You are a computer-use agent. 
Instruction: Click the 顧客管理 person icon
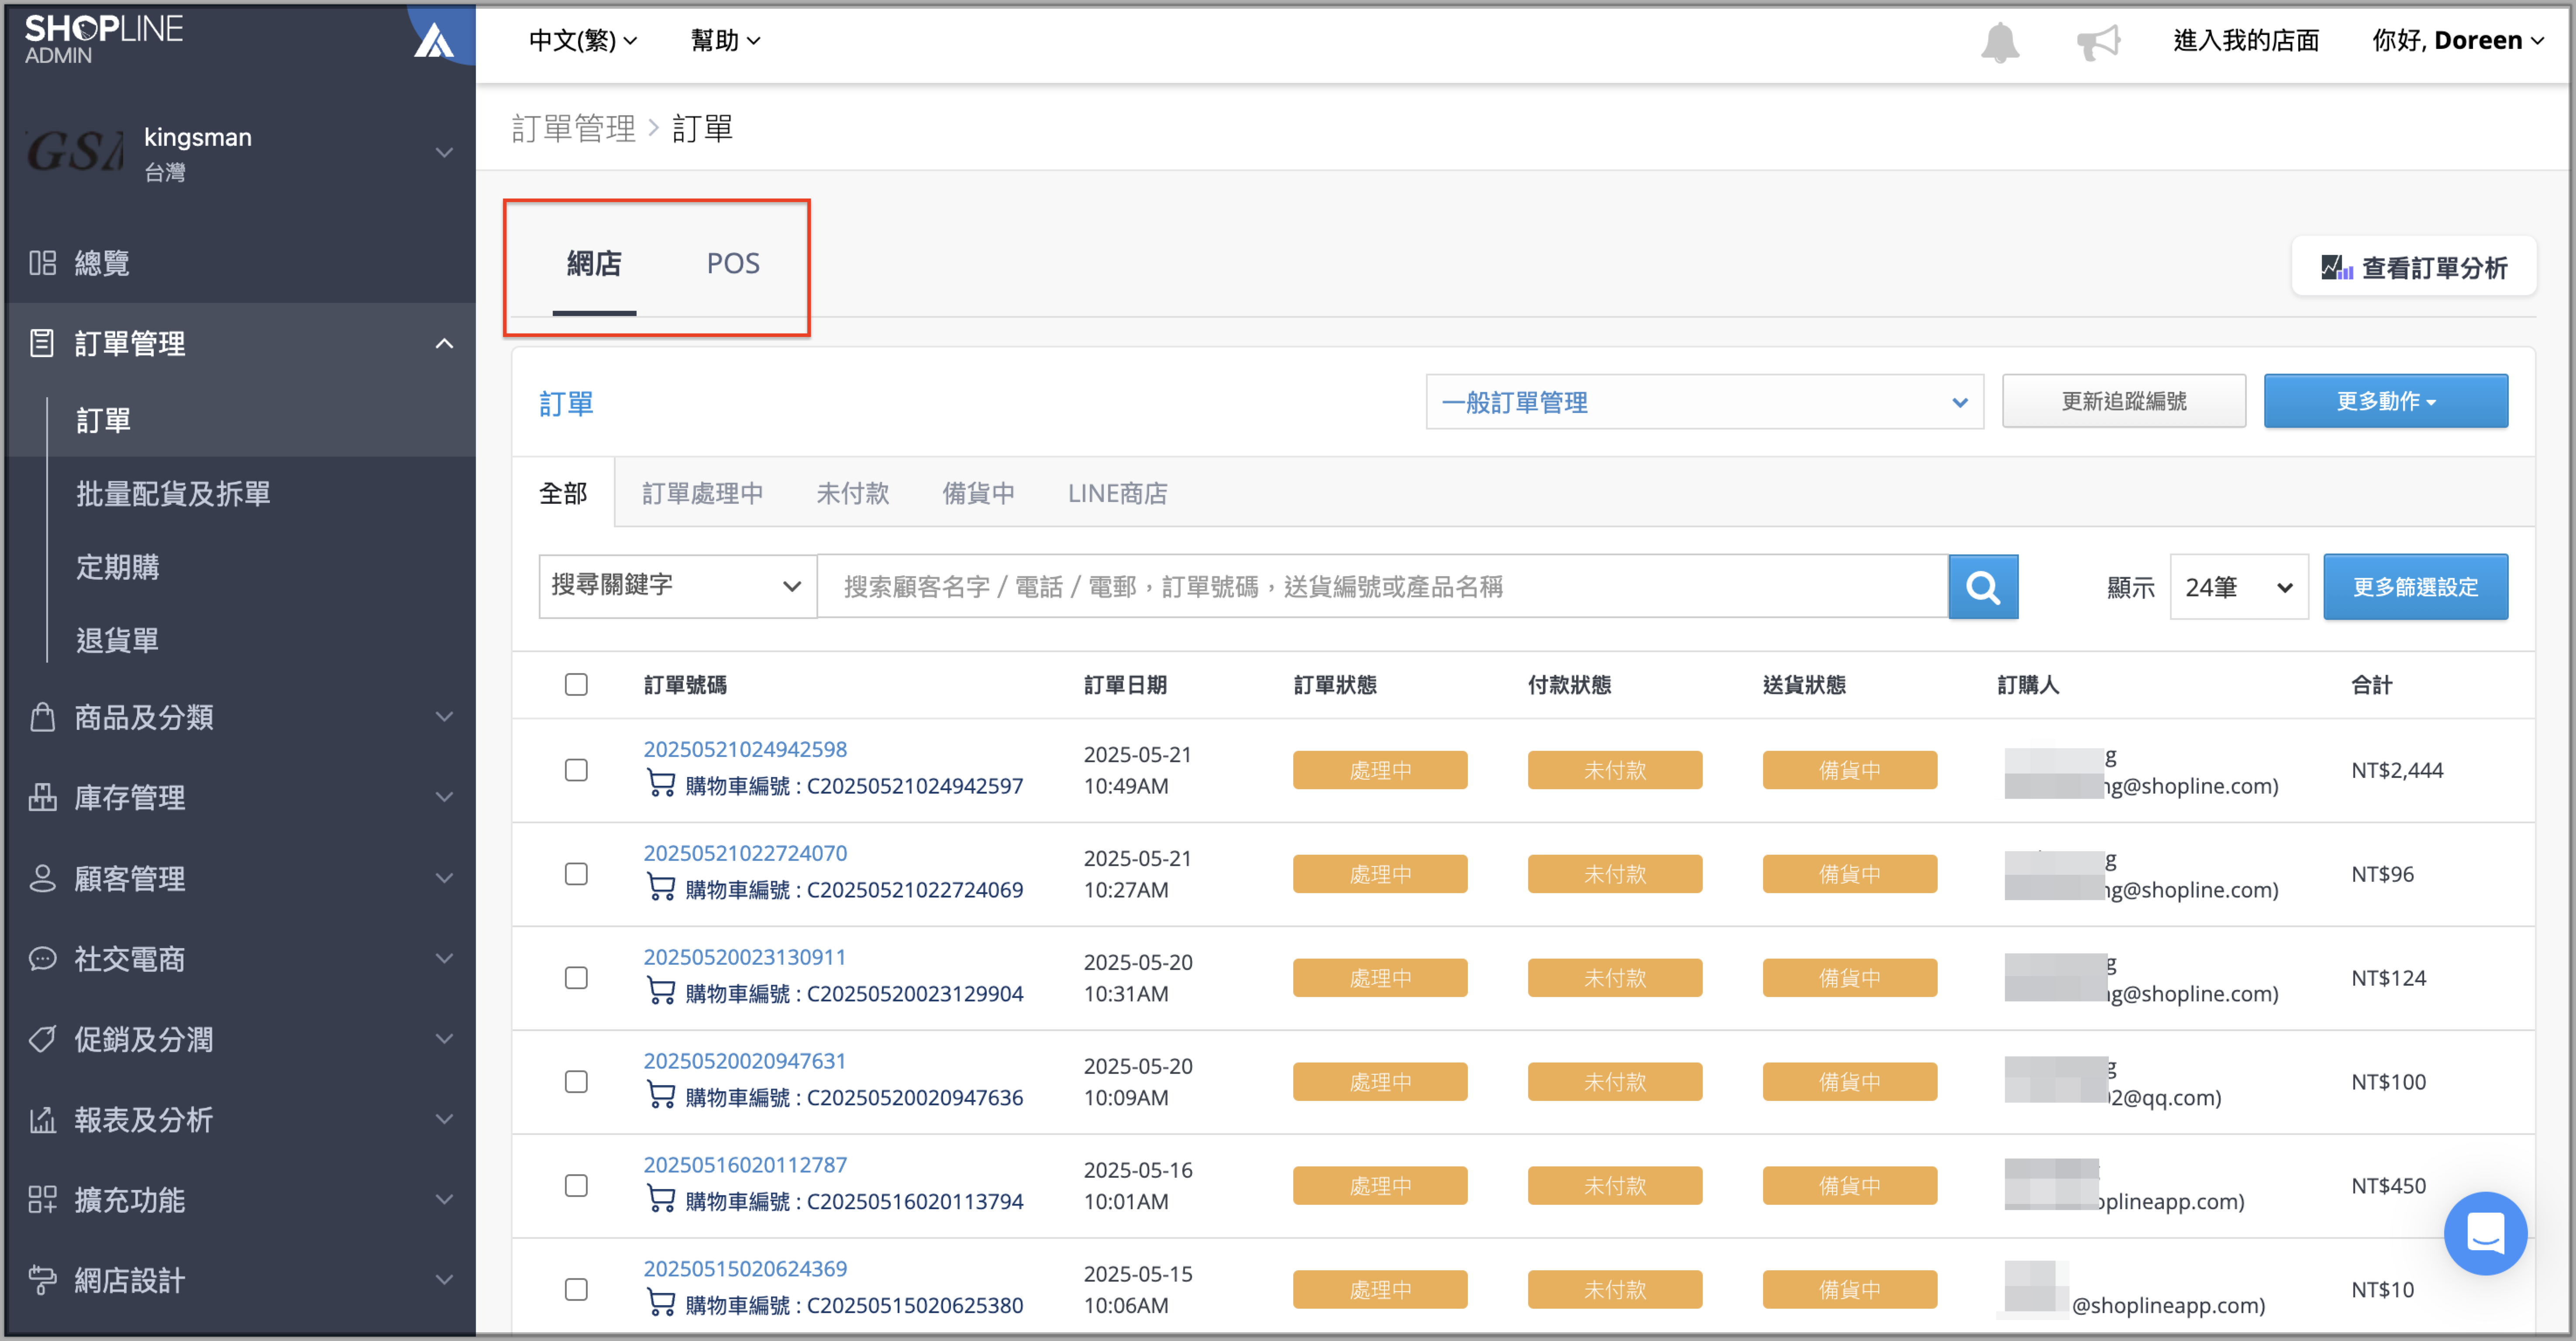click(x=42, y=878)
